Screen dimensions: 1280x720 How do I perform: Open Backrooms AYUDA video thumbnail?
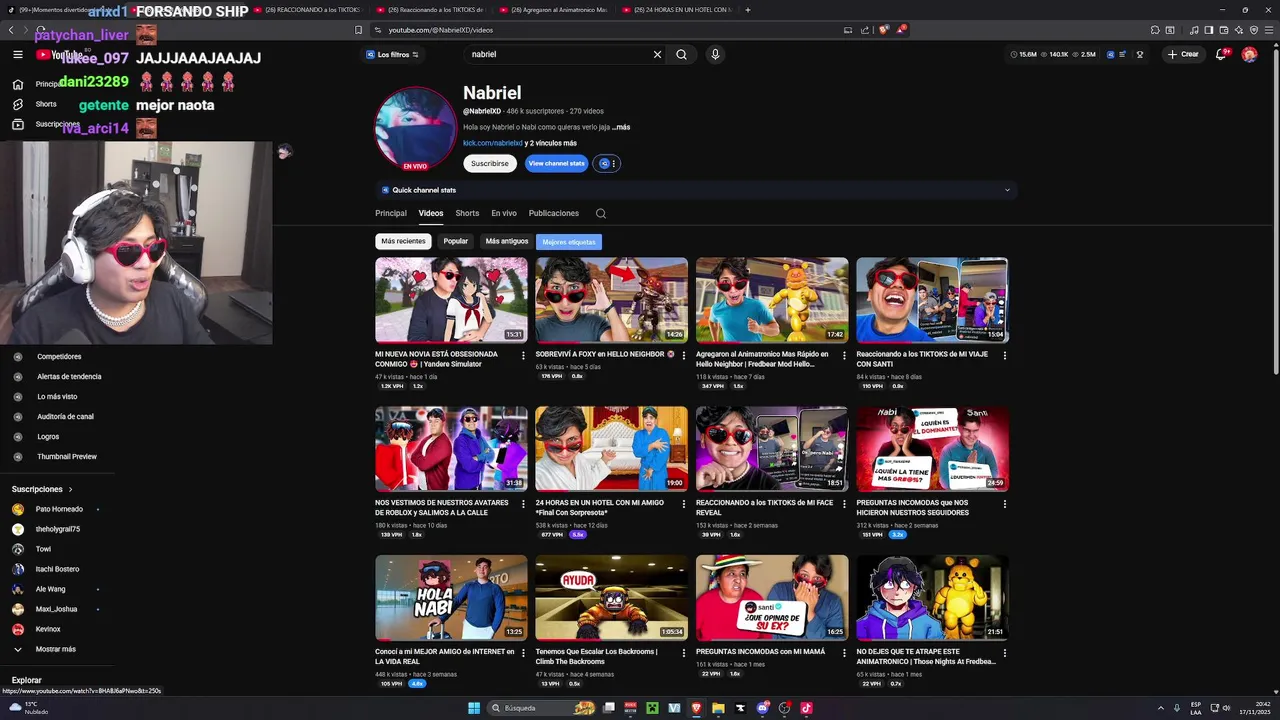click(x=611, y=597)
